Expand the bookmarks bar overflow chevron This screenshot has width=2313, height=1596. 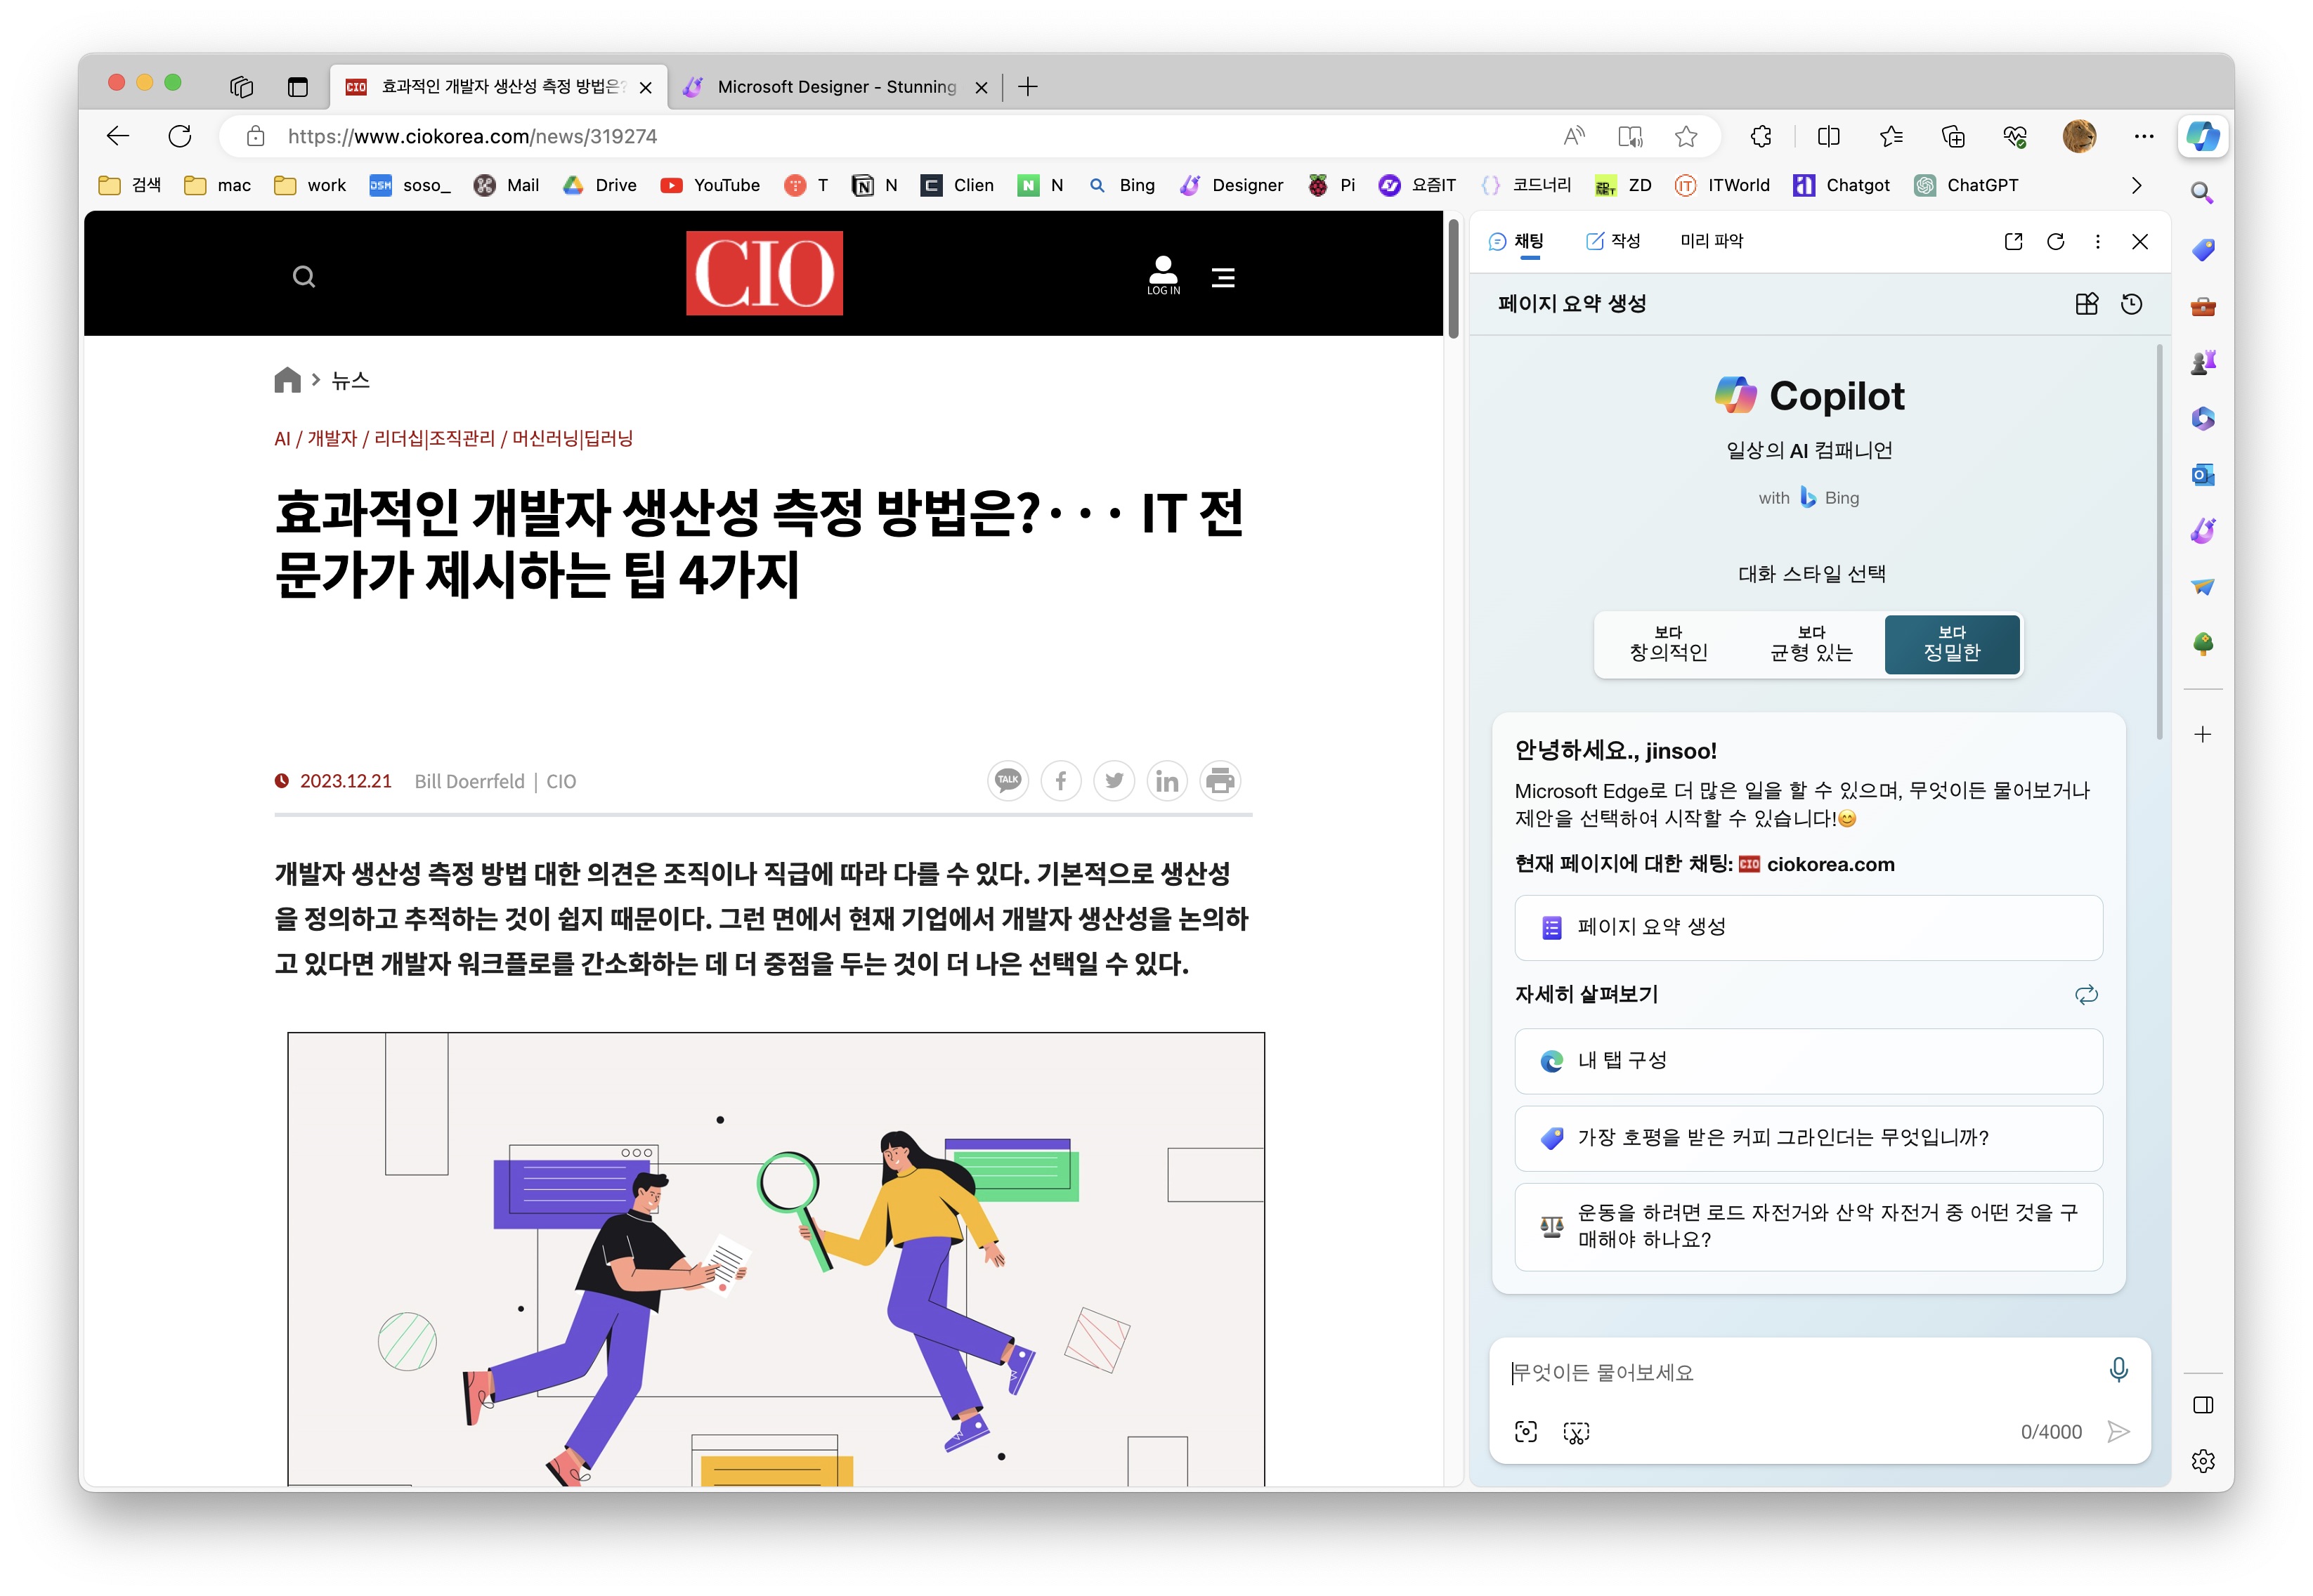click(x=2136, y=185)
